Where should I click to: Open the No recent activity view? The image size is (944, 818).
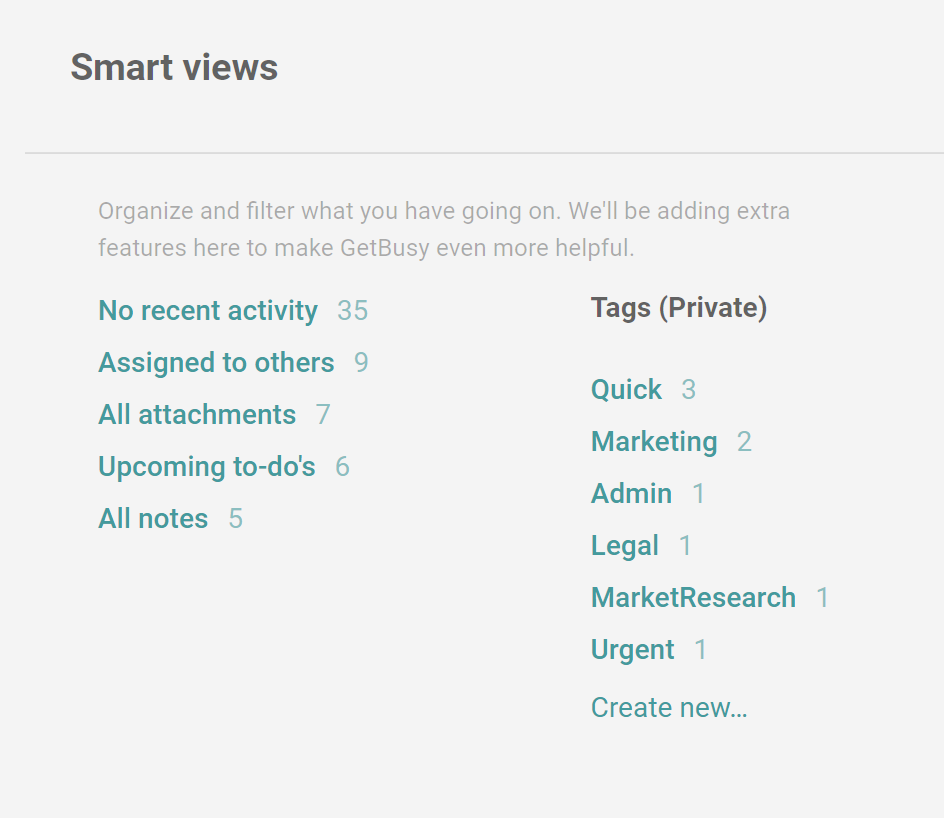[208, 311]
